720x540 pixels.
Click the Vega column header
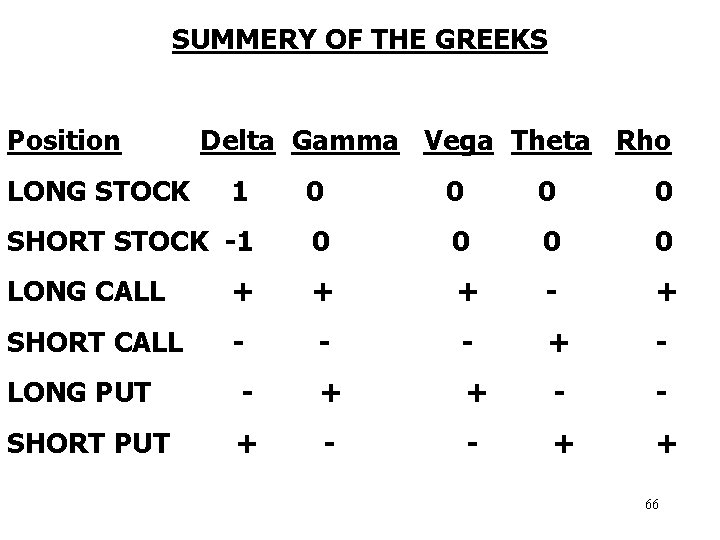pyautogui.click(x=460, y=141)
